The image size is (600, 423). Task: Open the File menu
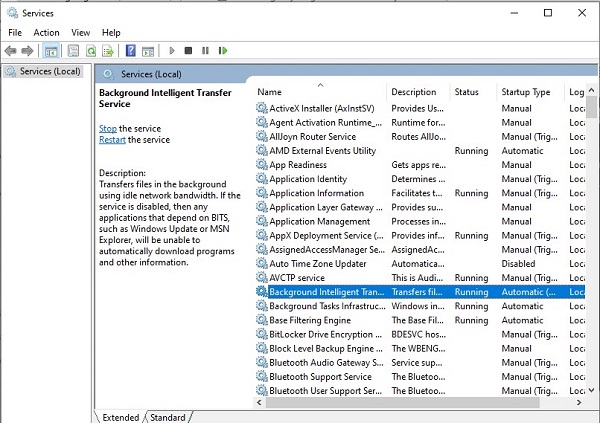click(15, 32)
